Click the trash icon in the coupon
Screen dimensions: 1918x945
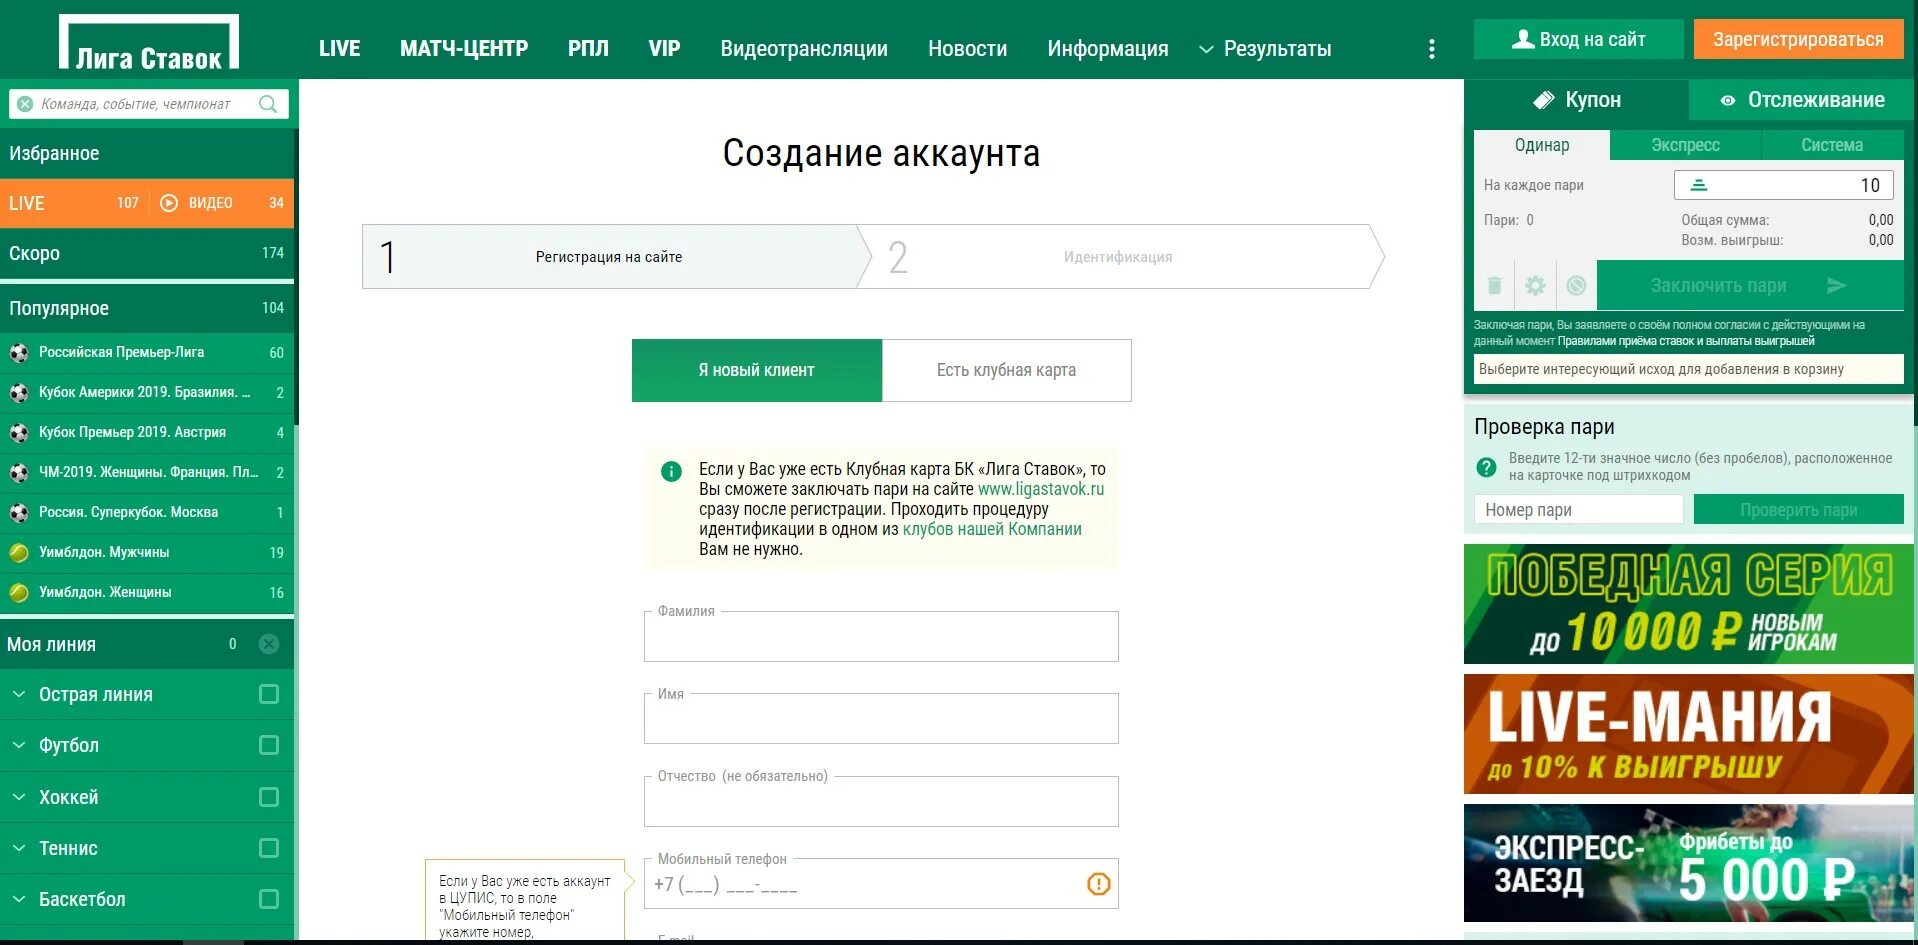(x=1495, y=286)
